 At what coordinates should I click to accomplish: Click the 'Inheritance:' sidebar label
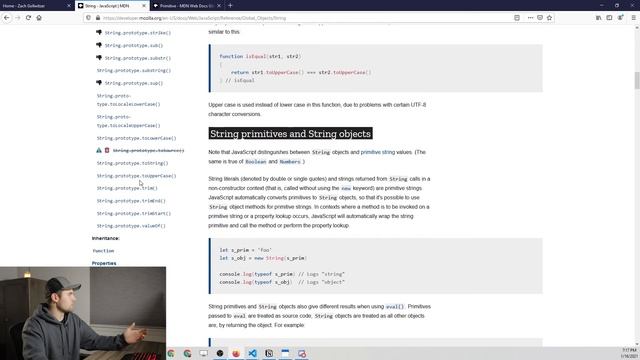(x=106, y=238)
